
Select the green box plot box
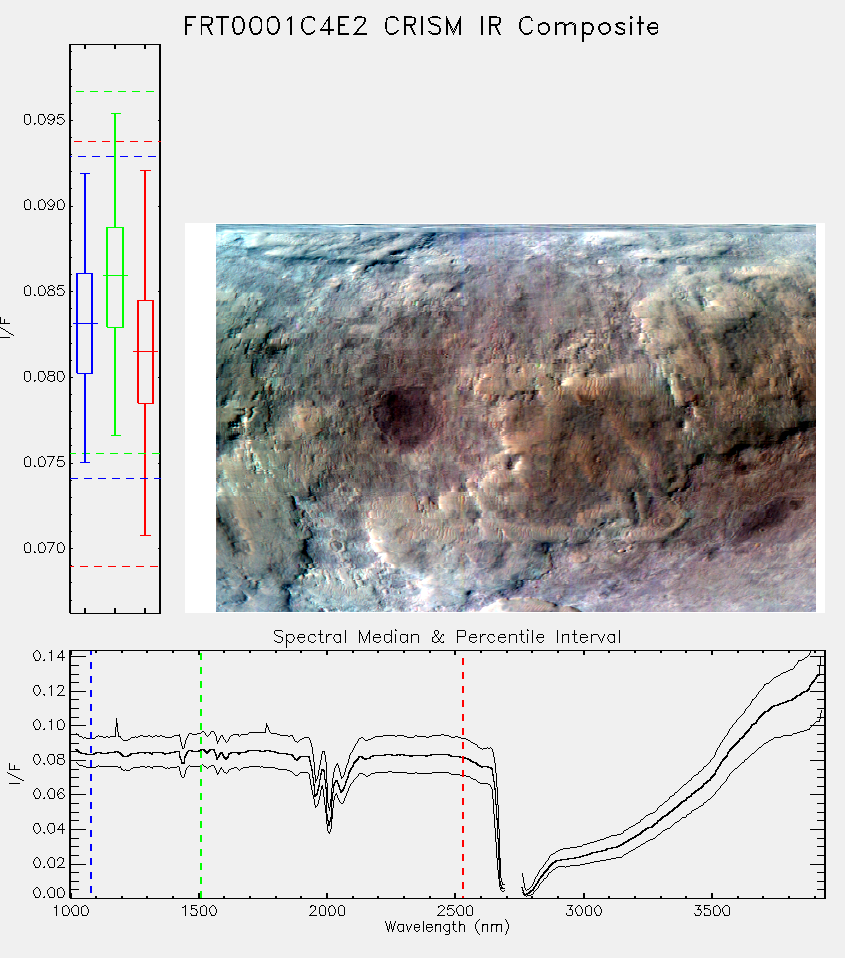click(x=115, y=277)
